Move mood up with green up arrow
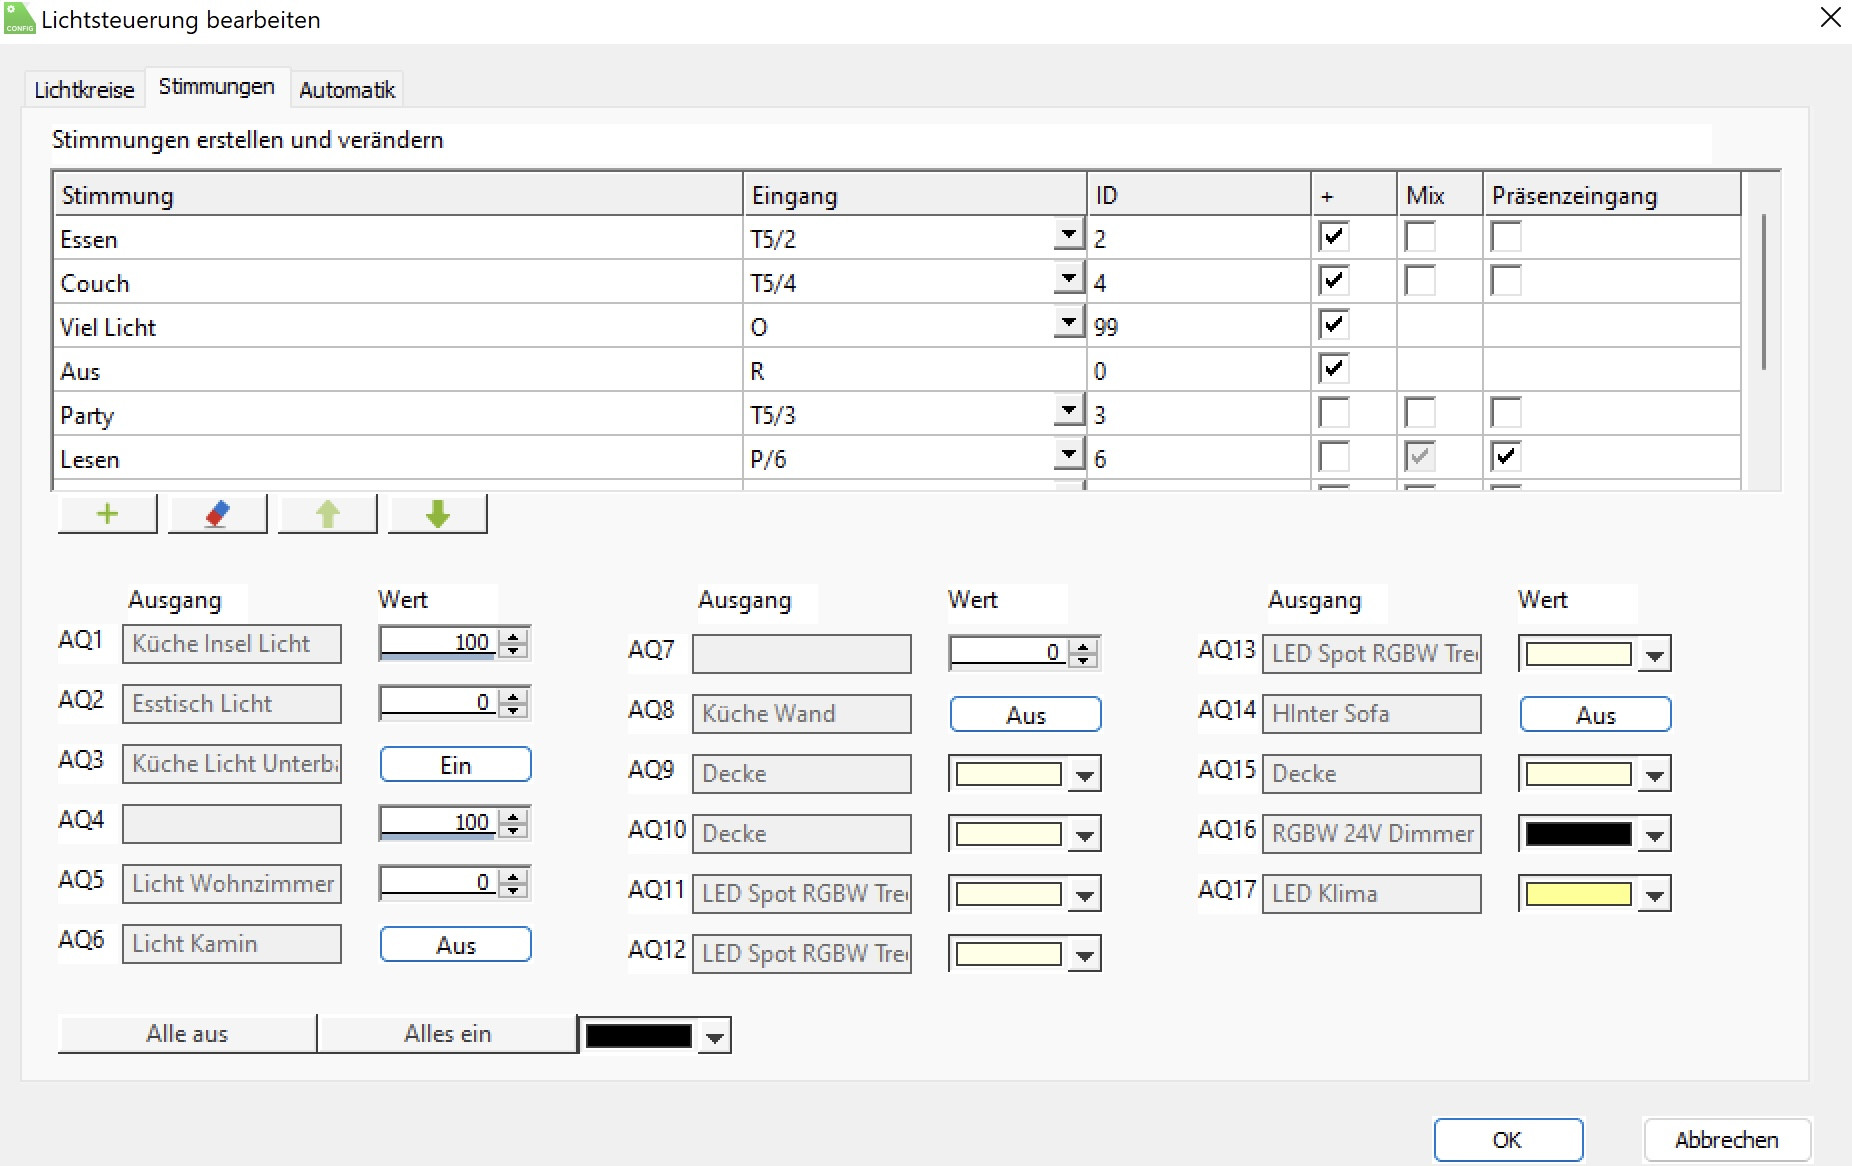Viewport: 1852px width, 1166px height. coord(327,514)
